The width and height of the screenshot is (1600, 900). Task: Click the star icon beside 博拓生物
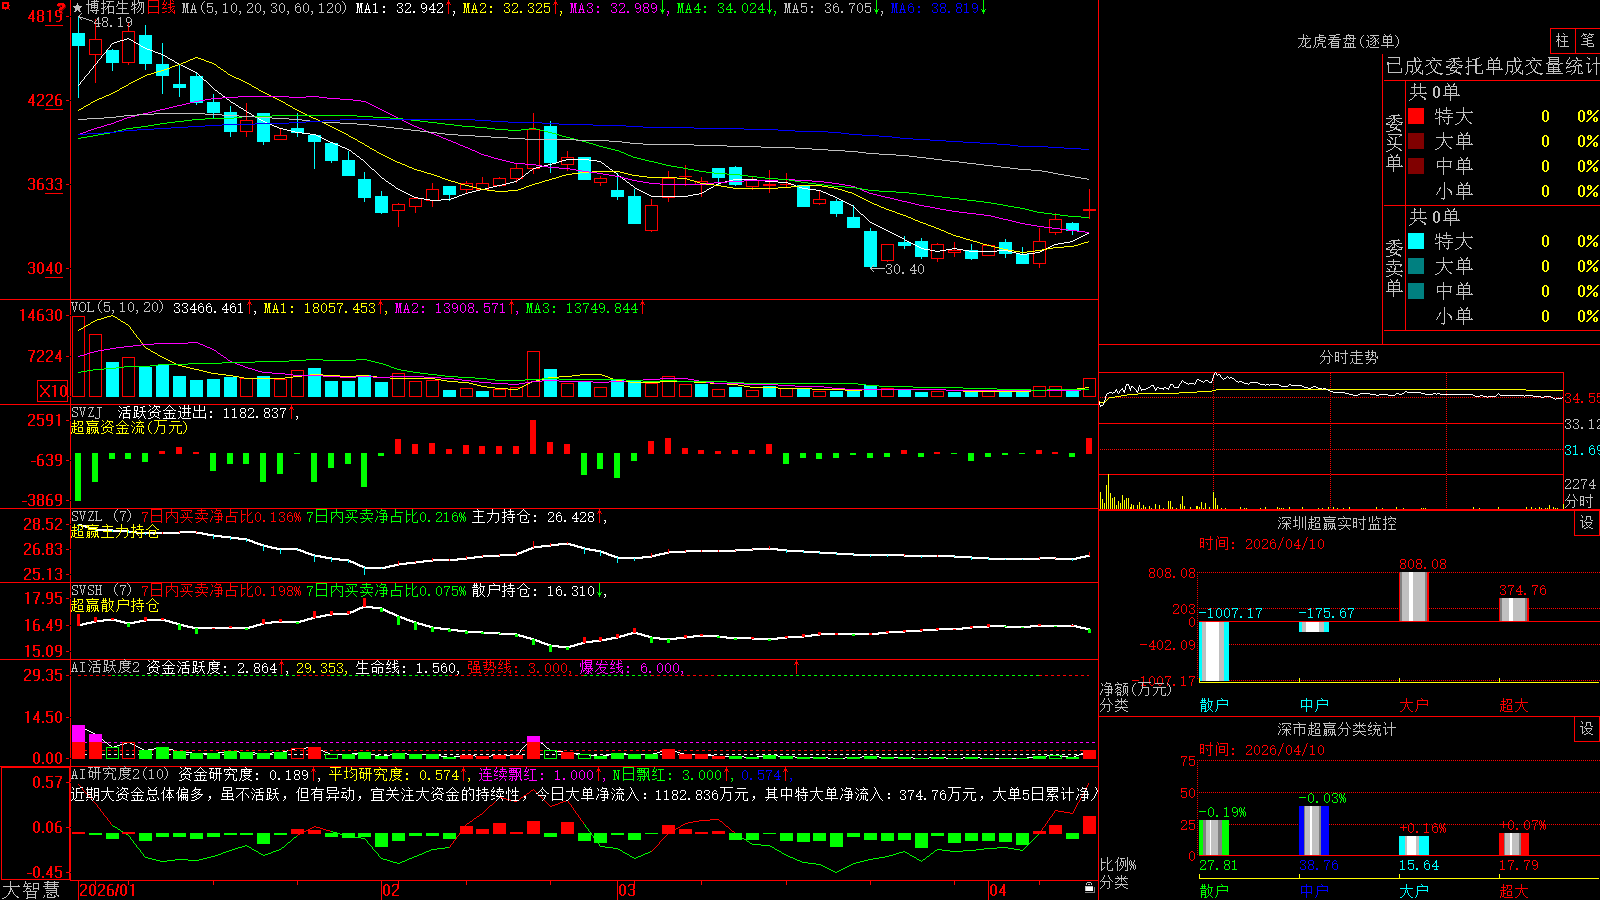point(78,8)
